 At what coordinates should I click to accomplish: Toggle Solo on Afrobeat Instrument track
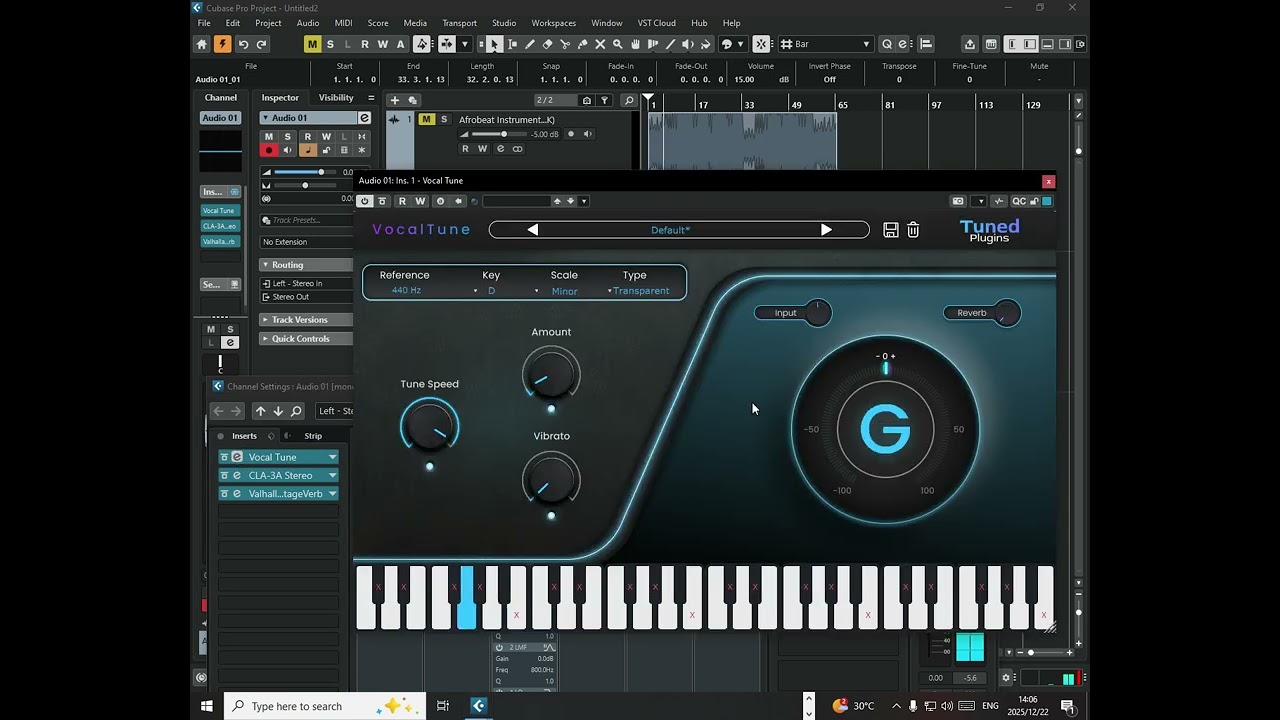click(x=444, y=119)
